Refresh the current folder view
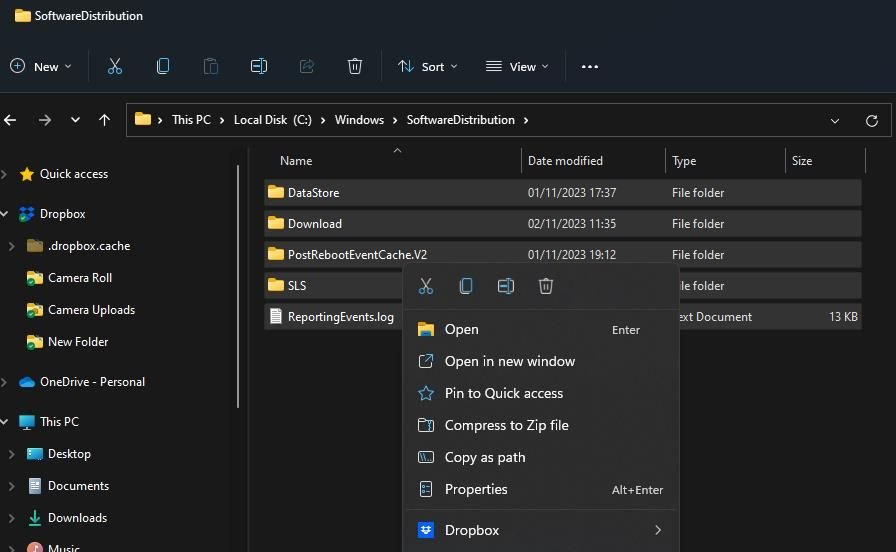The image size is (896, 552). [x=872, y=120]
